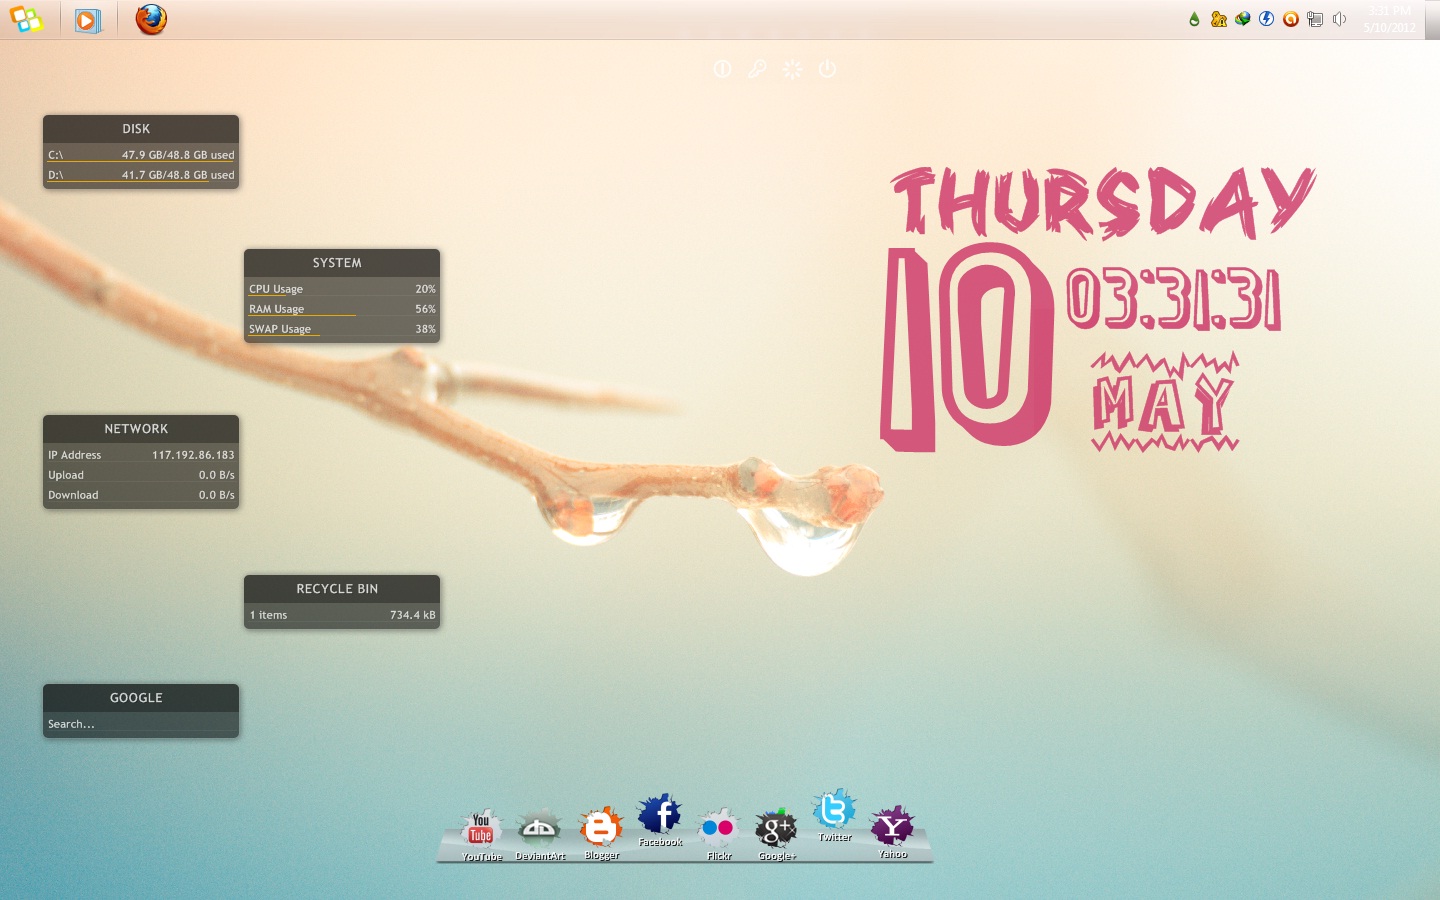Open Internet Download Manager tray icon
Screen dimensions: 1440x900
(x=1242, y=19)
